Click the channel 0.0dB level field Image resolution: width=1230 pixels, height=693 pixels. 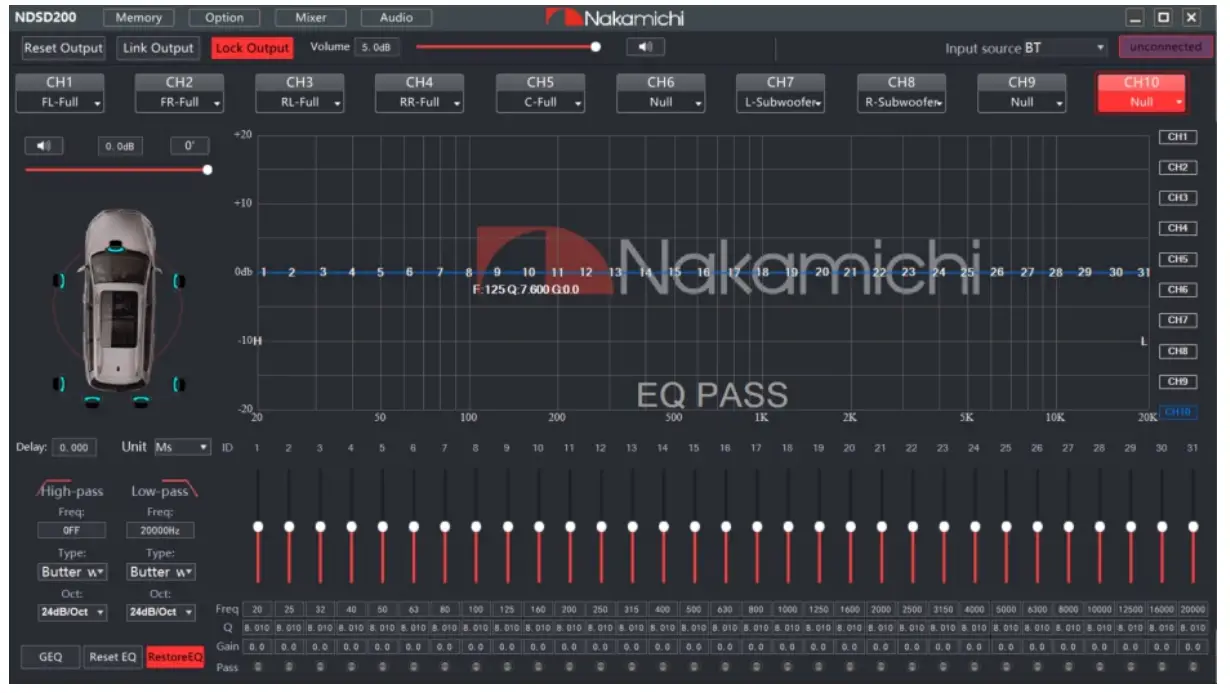click(x=121, y=146)
